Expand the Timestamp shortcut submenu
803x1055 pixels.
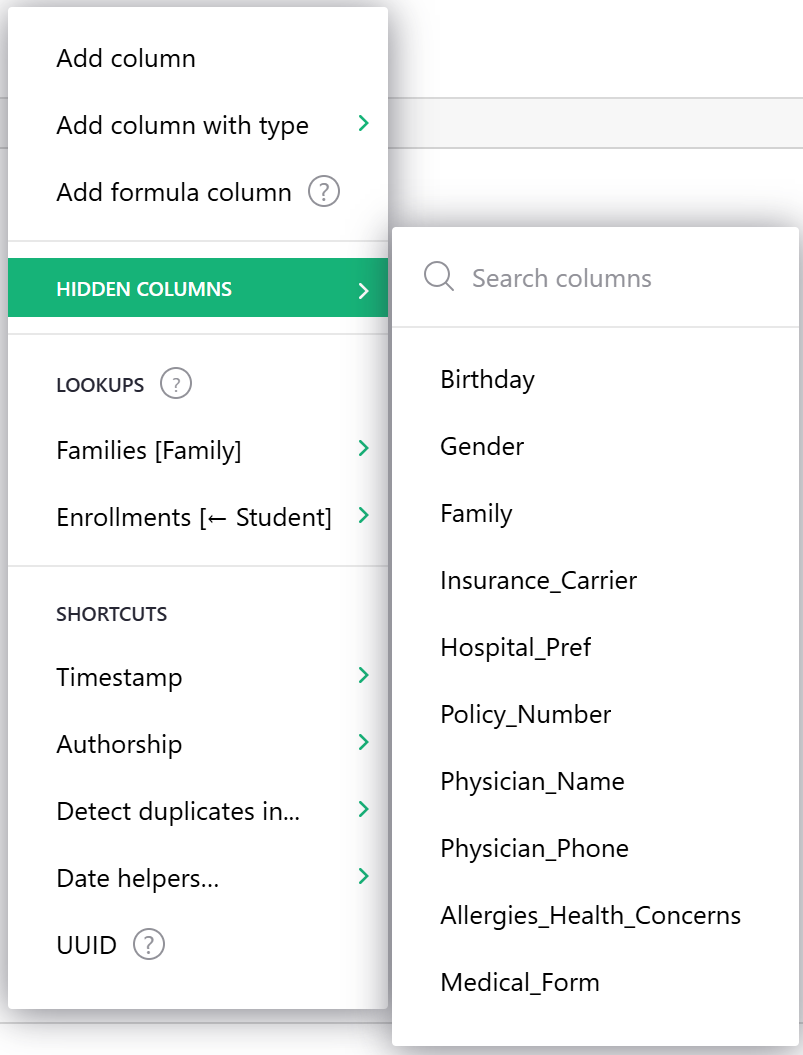point(363,676)
